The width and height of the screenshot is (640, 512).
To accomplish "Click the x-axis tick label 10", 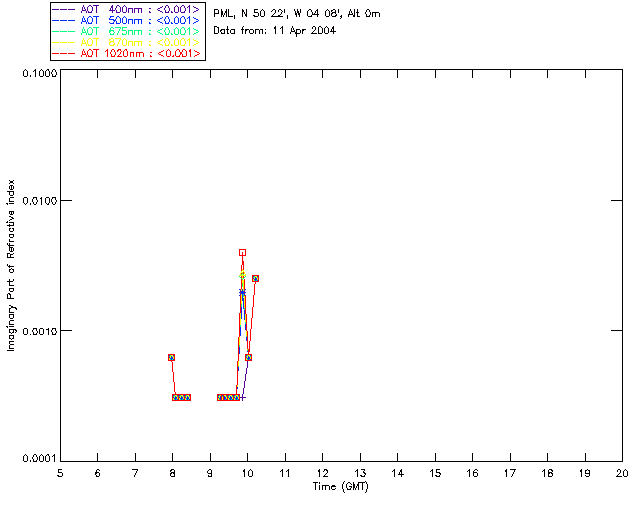I will (247, 473).
